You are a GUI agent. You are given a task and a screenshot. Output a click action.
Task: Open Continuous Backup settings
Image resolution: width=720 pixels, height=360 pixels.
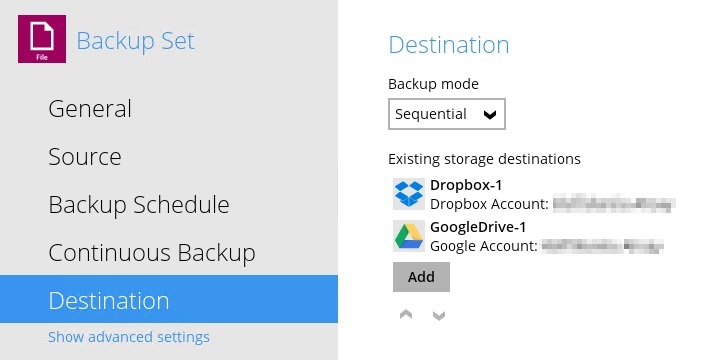tap(152, 253)
